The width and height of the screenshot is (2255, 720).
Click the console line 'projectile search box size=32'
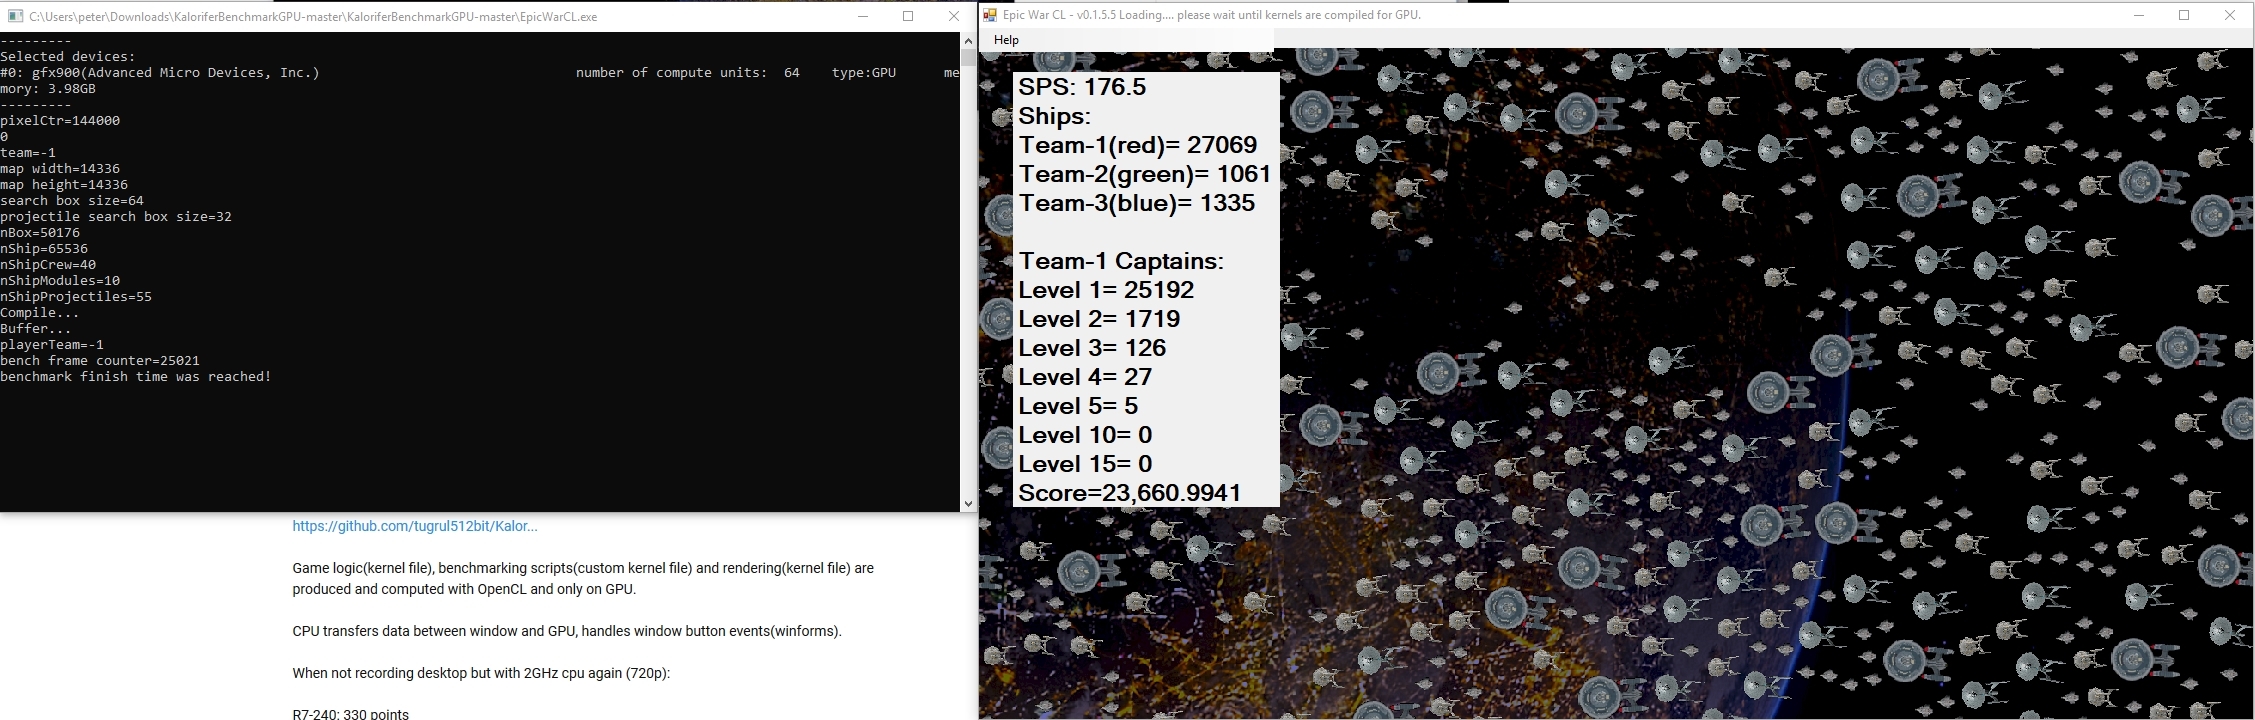click(116, 217)
